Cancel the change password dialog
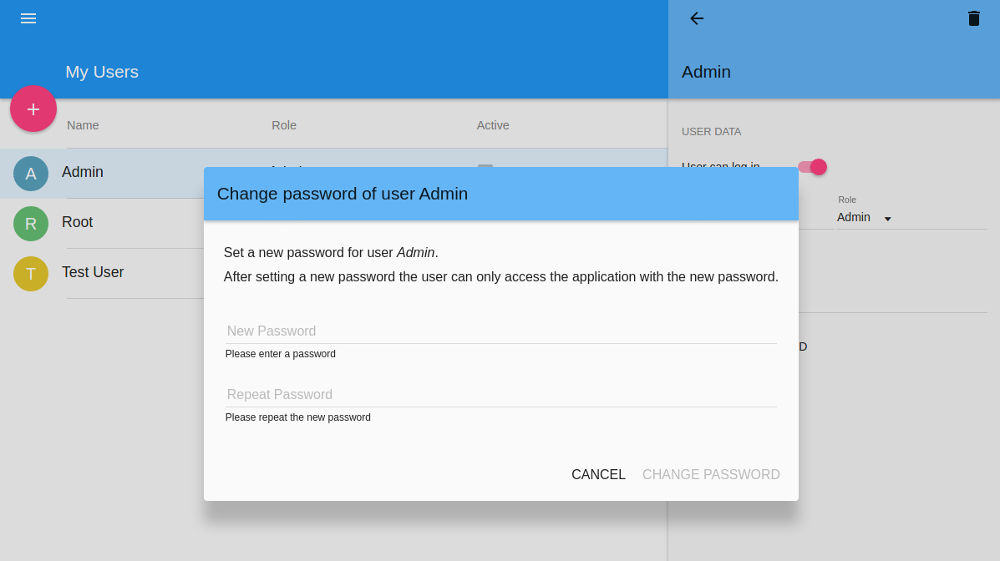The width and height of the screenshot is (1000, 561). pos(598,474)
